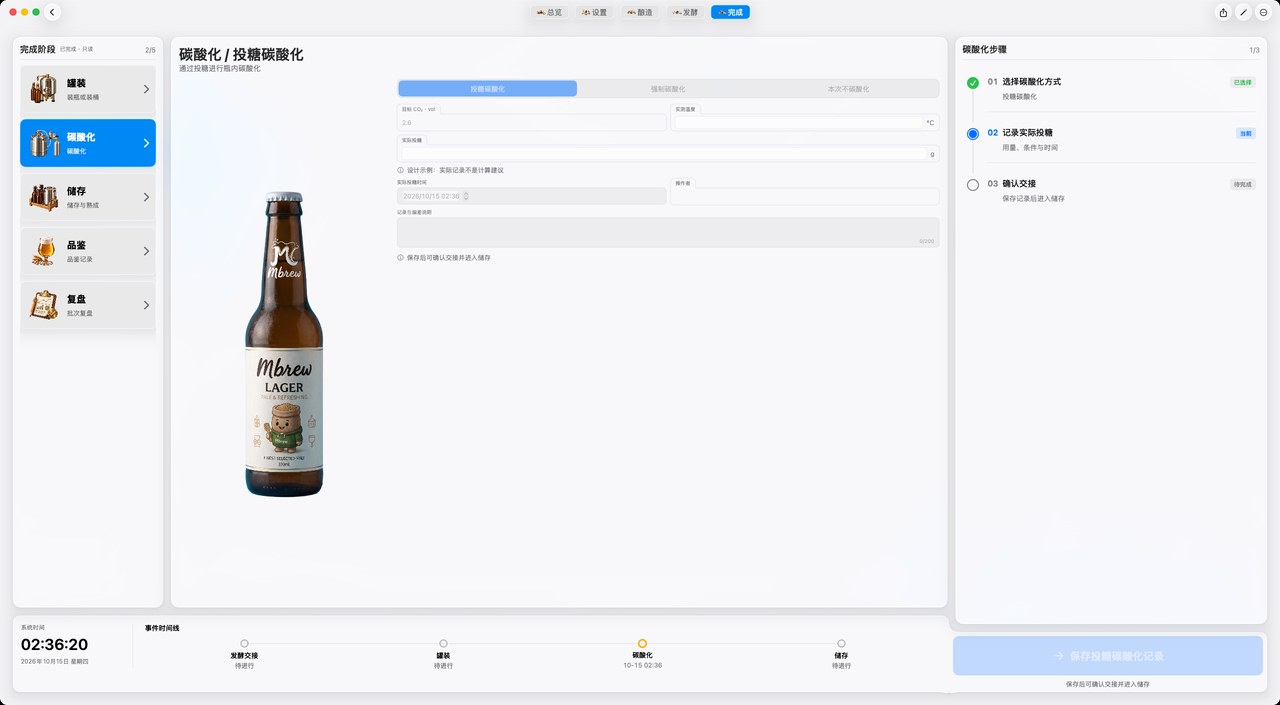
Task: Click the 储存 bottle crate icon
Action: [43, 197]
